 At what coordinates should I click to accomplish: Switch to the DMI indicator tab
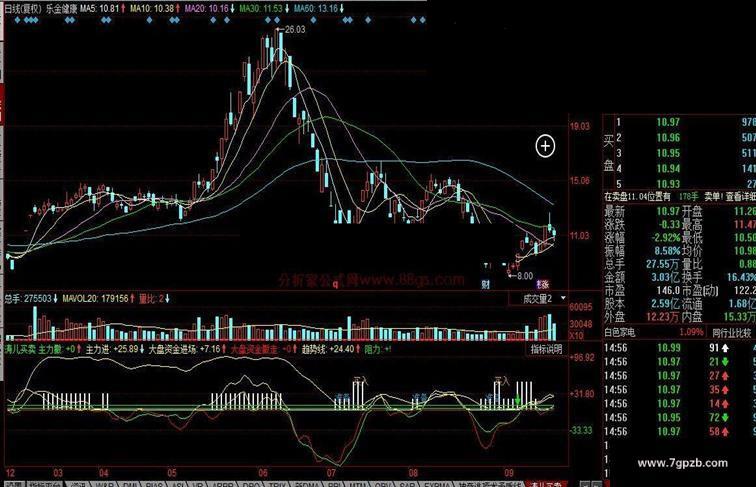click(x=130, y=484)
